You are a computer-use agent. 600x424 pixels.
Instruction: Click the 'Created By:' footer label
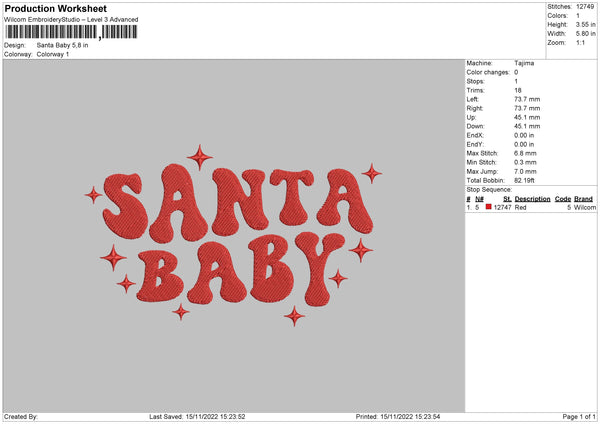(21, 417)
